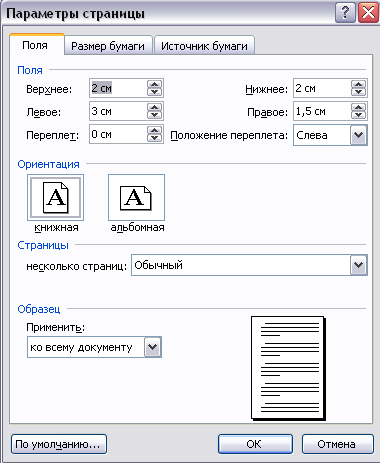Viewport: 380px width, 463px height.
Task: Click the page preview sample thumbnail
Action: pos(288,368)
